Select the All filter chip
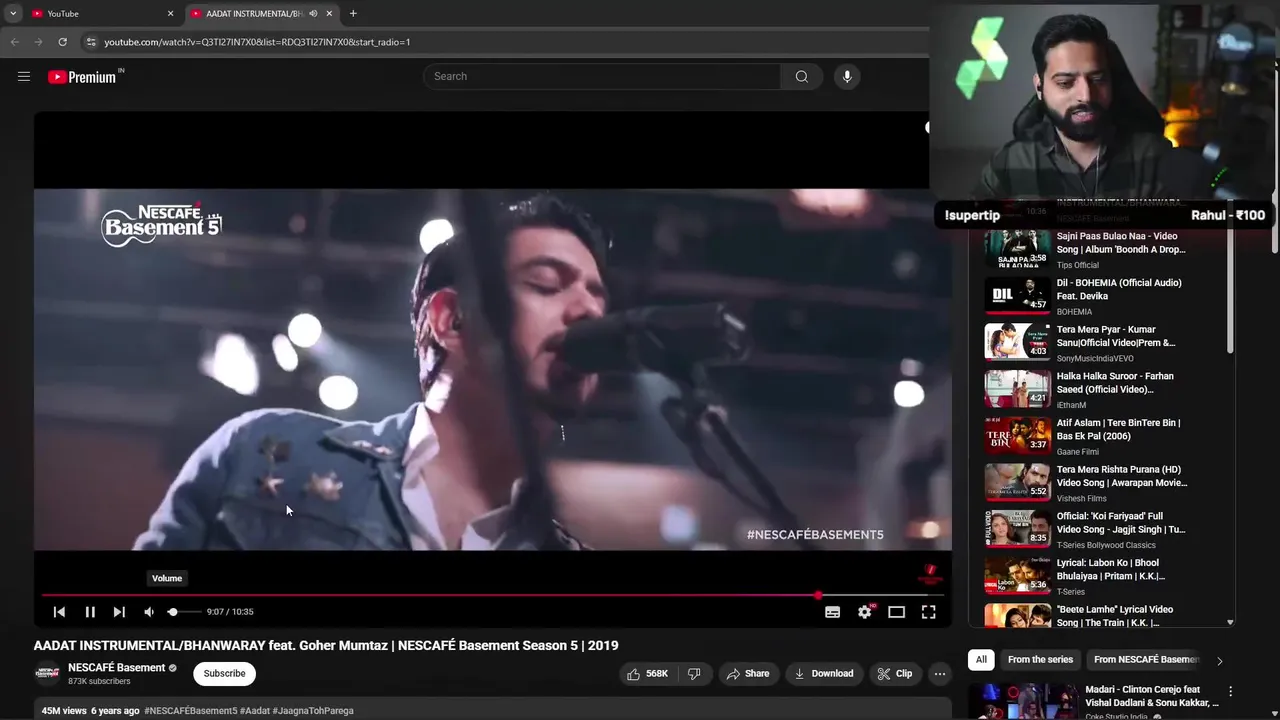The image size is (1280, 720). pyautogui.click(x=981, y=660)
